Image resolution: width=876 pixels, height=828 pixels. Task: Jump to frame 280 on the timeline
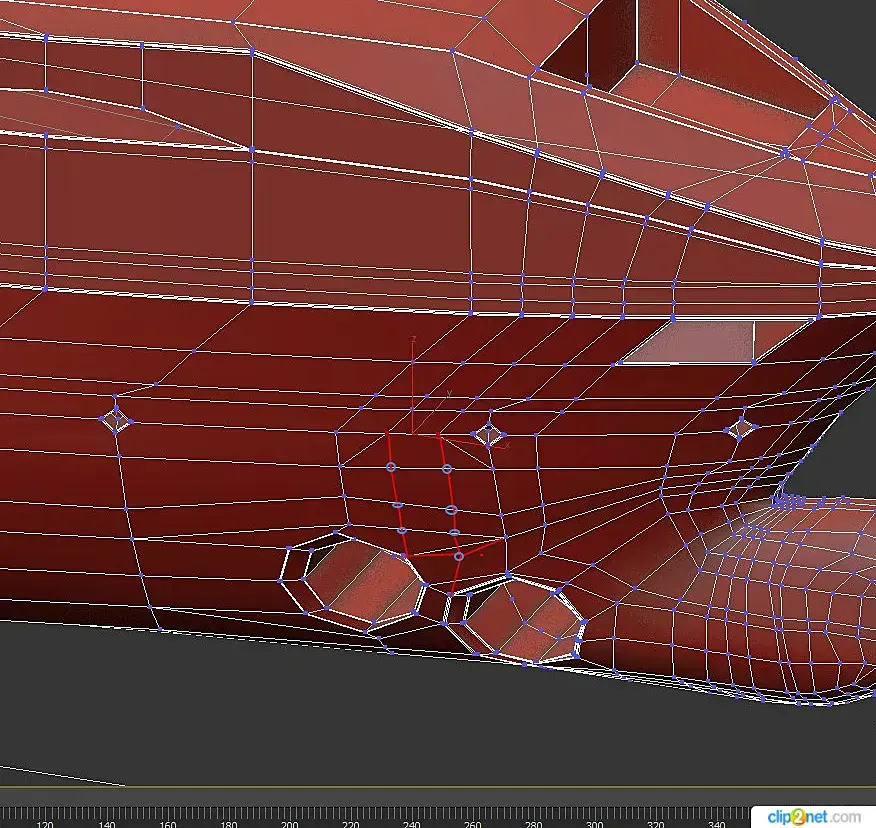coord(533,824)
